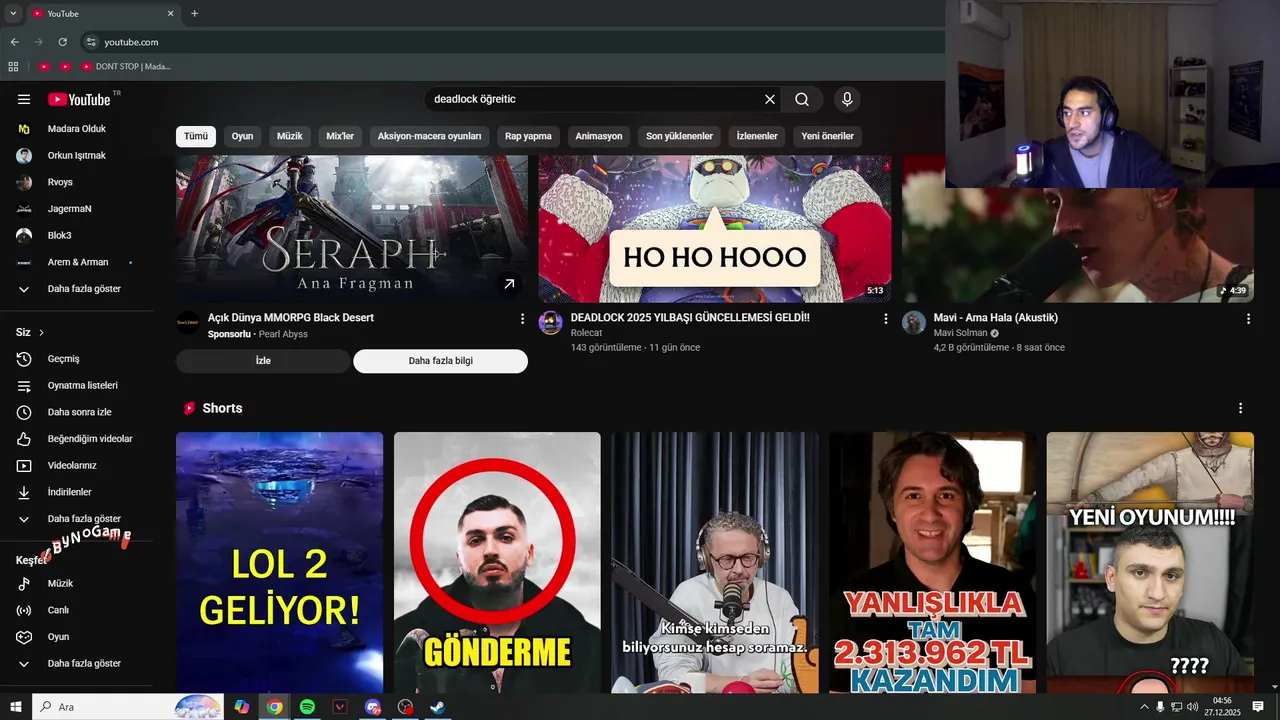This screenshot has height=720, width=1280.
Task: Clear the search text with the X icon
Action: (x=770, y=99)
